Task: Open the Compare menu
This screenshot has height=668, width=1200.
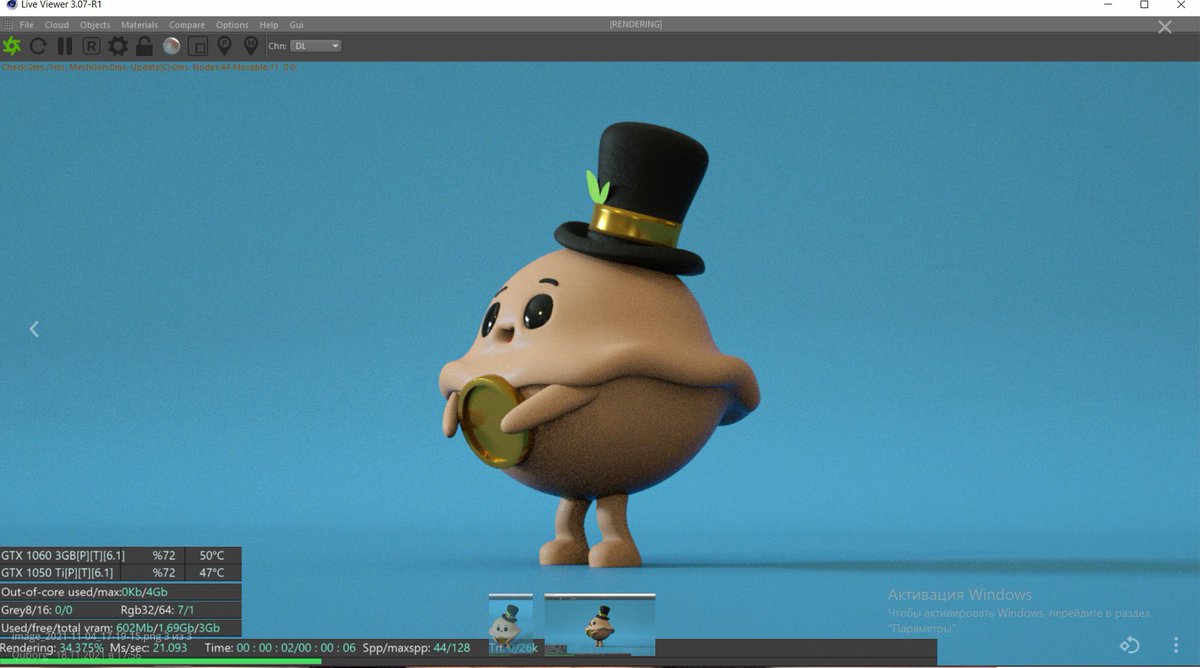Action: [187, 25]
